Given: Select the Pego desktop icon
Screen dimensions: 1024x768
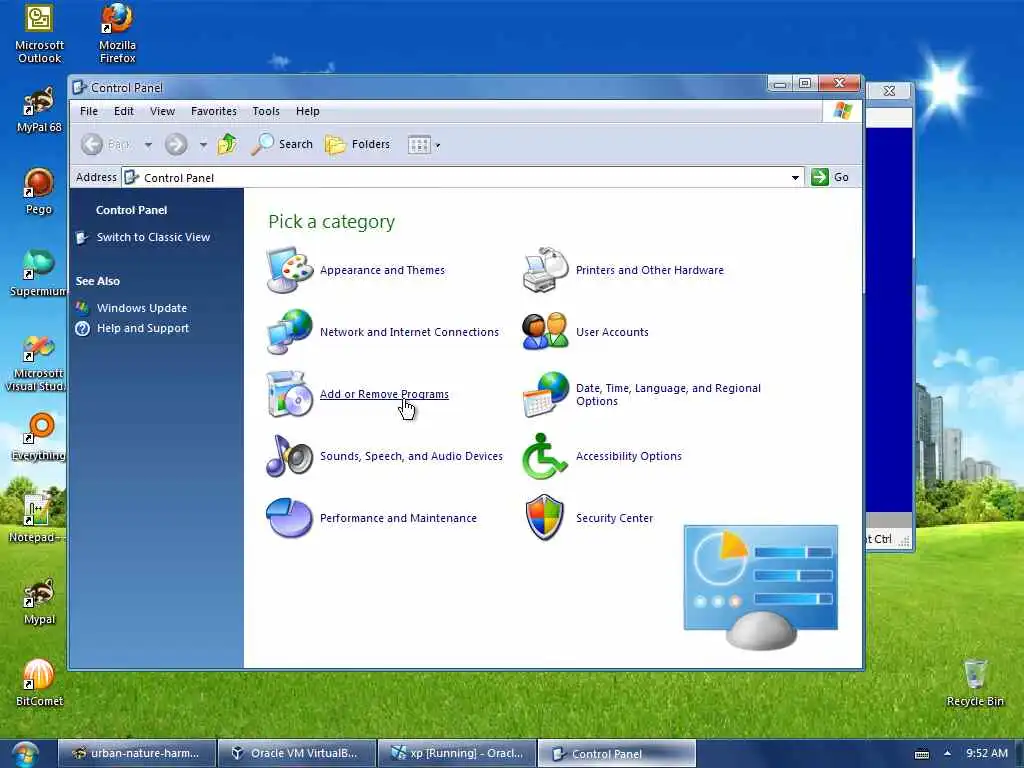Looking at the screenshot, I should pos(39,191).
